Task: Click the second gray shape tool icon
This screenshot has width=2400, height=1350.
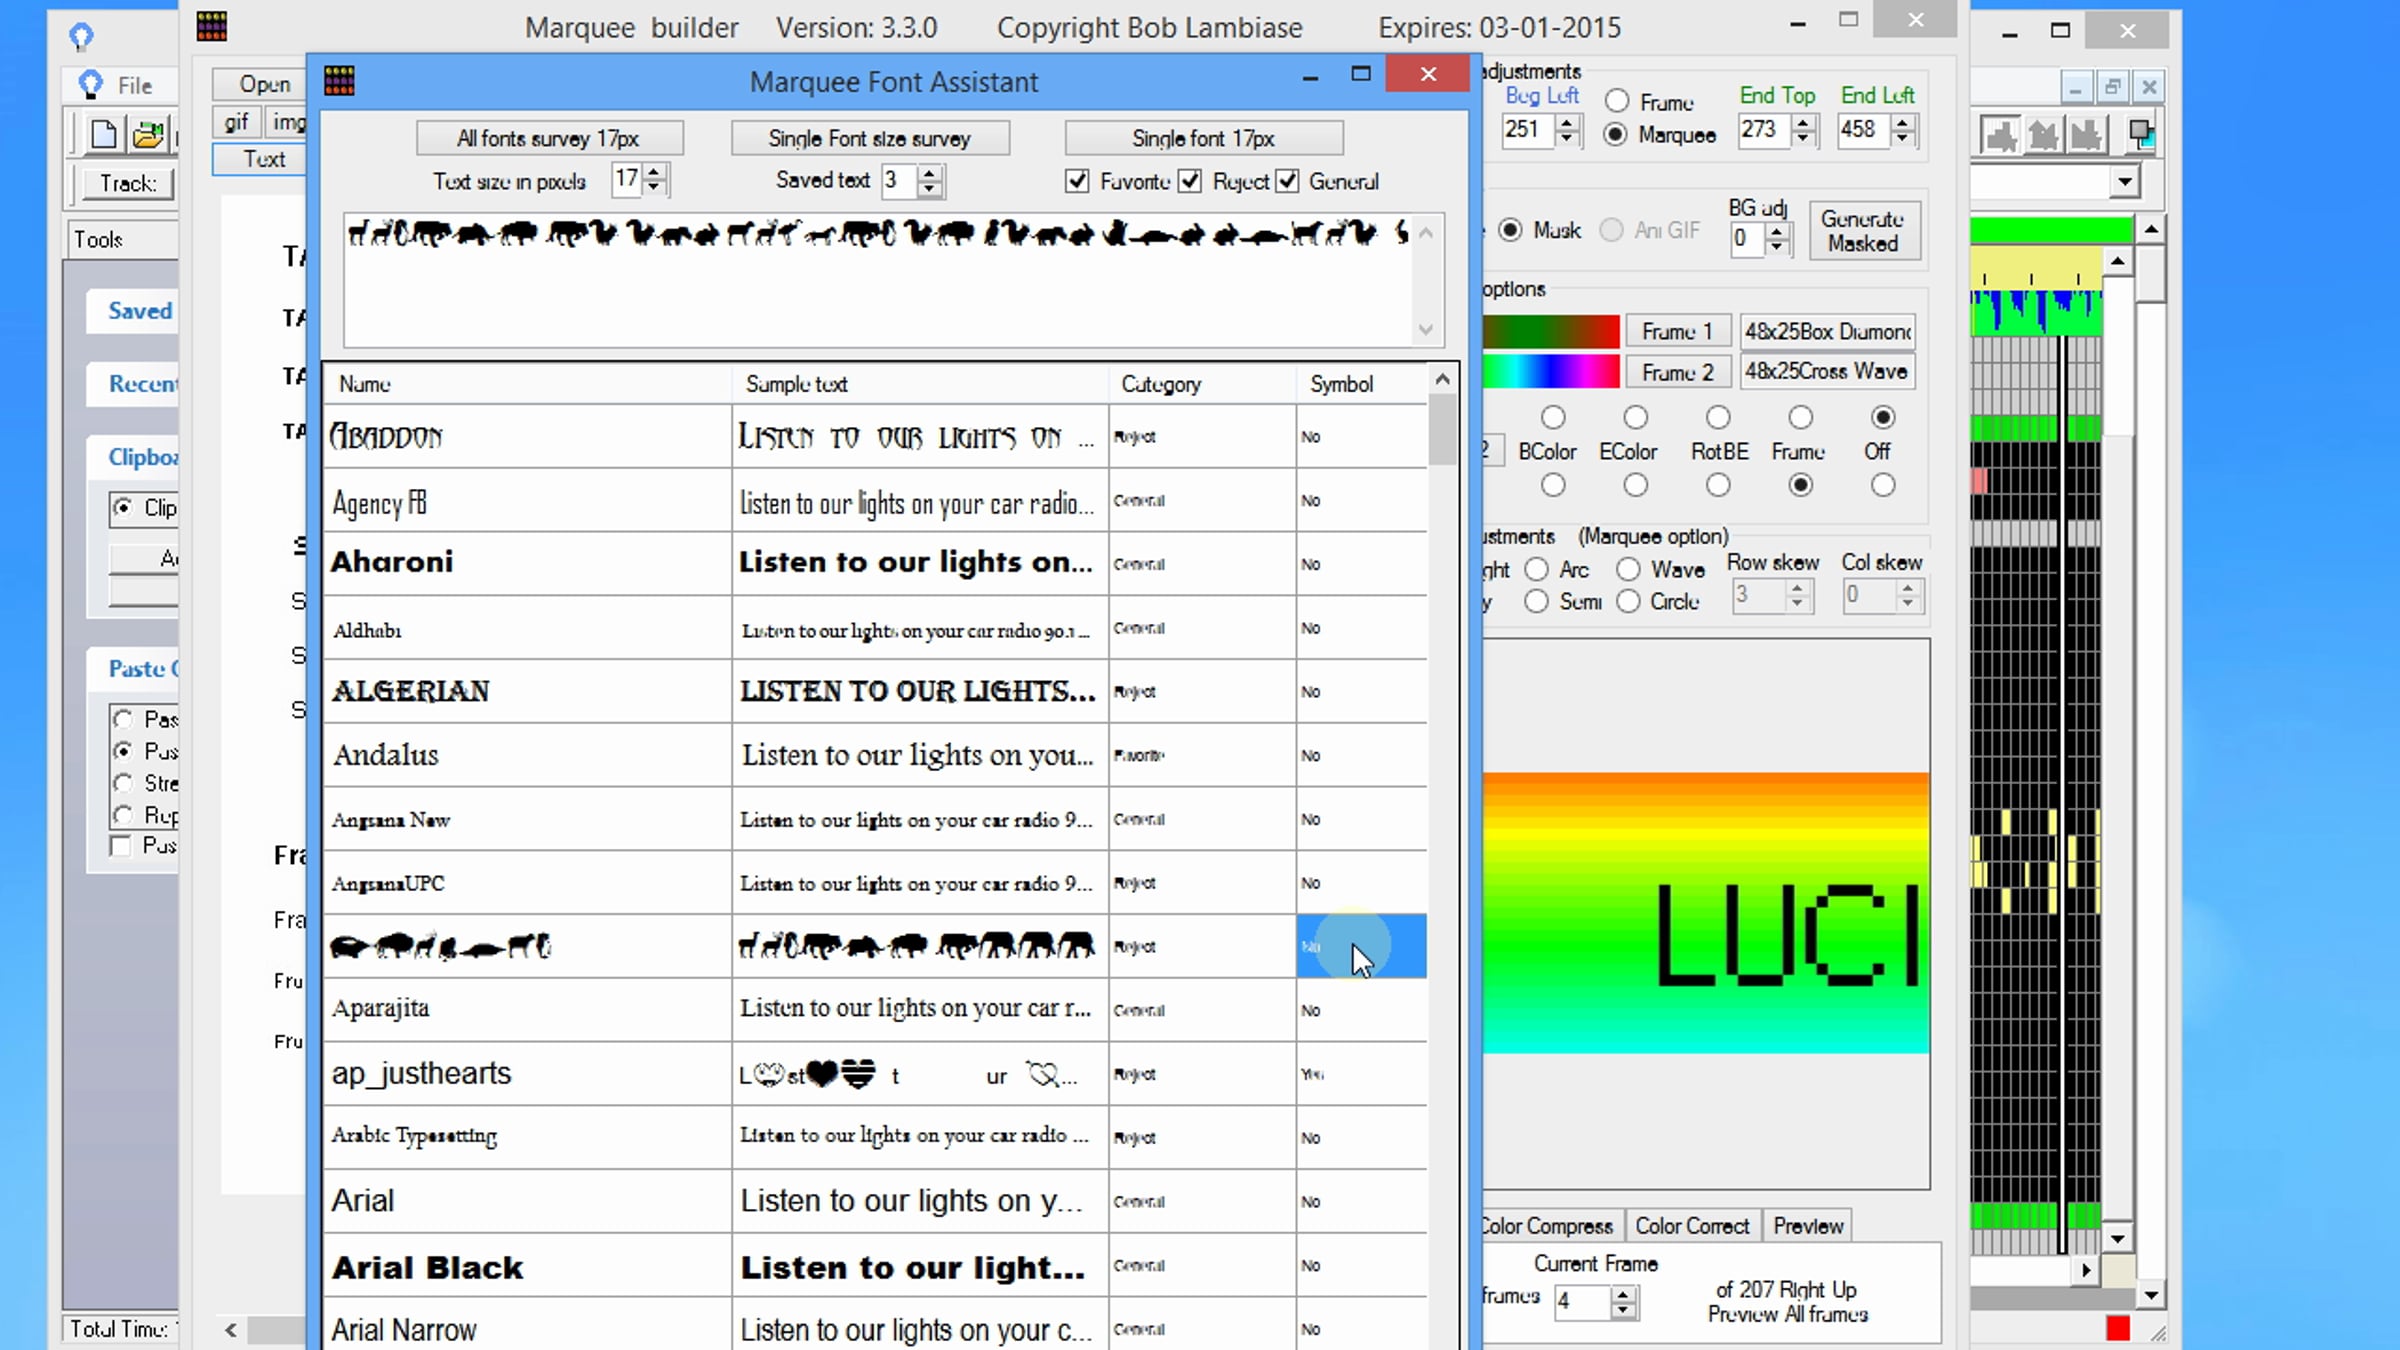Action: 2044,134
